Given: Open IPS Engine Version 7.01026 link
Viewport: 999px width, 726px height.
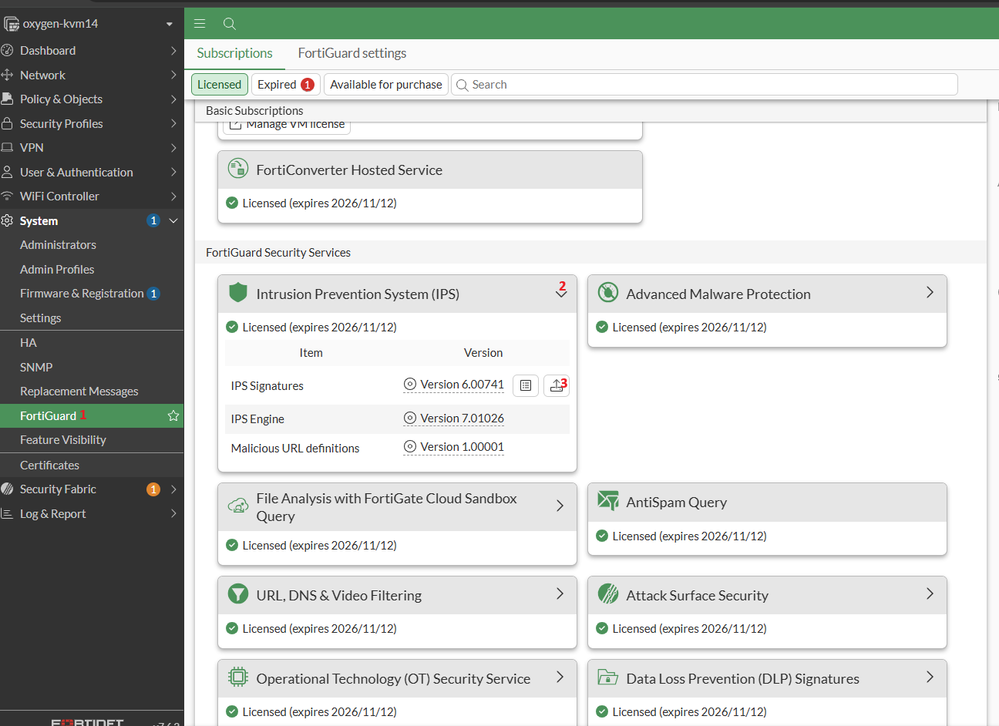Looking at the screenshot, I should [461, 418].
